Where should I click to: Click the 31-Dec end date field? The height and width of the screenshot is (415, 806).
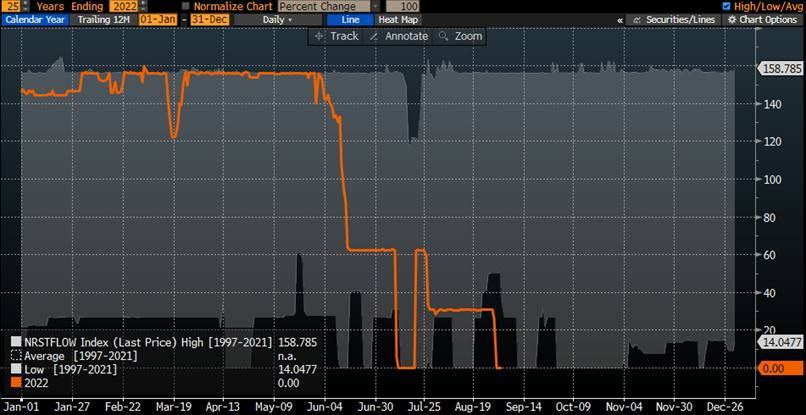coord(209,20)
